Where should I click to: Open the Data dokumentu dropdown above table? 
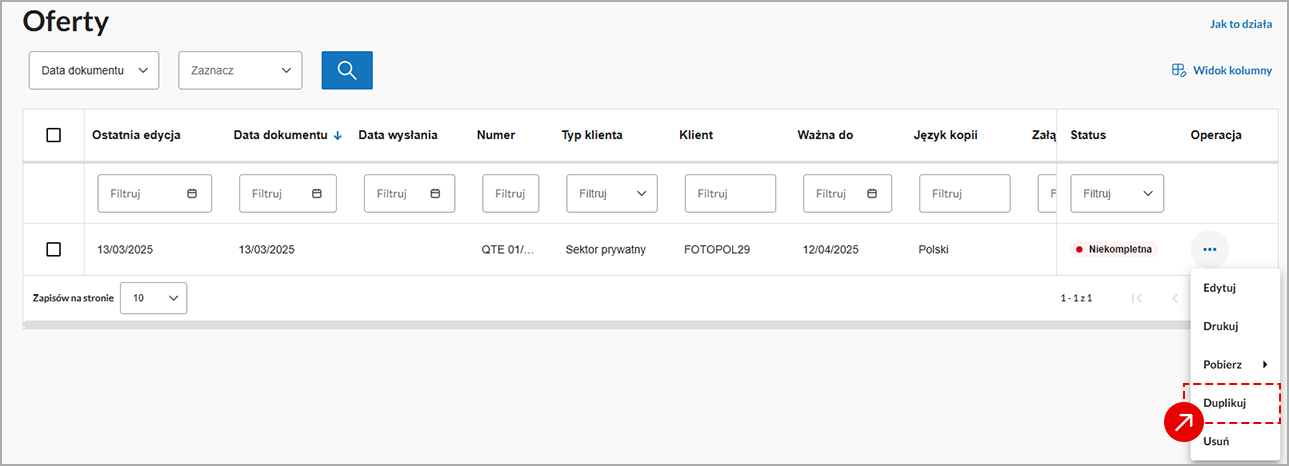(94, 71)
